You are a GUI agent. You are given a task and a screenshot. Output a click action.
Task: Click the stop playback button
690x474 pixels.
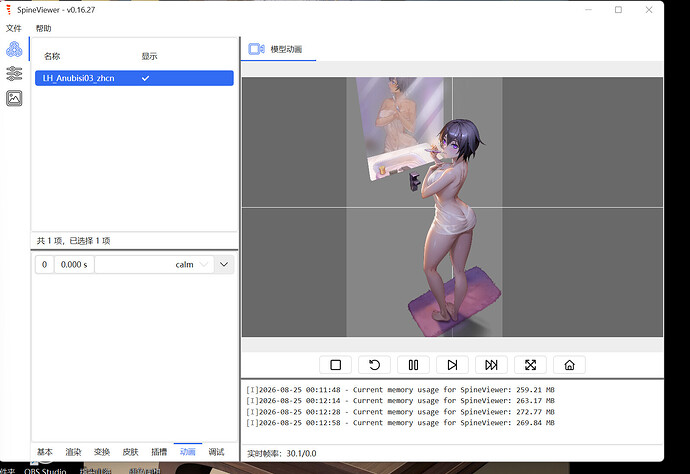pyautogui.click(x=335, y=365)
